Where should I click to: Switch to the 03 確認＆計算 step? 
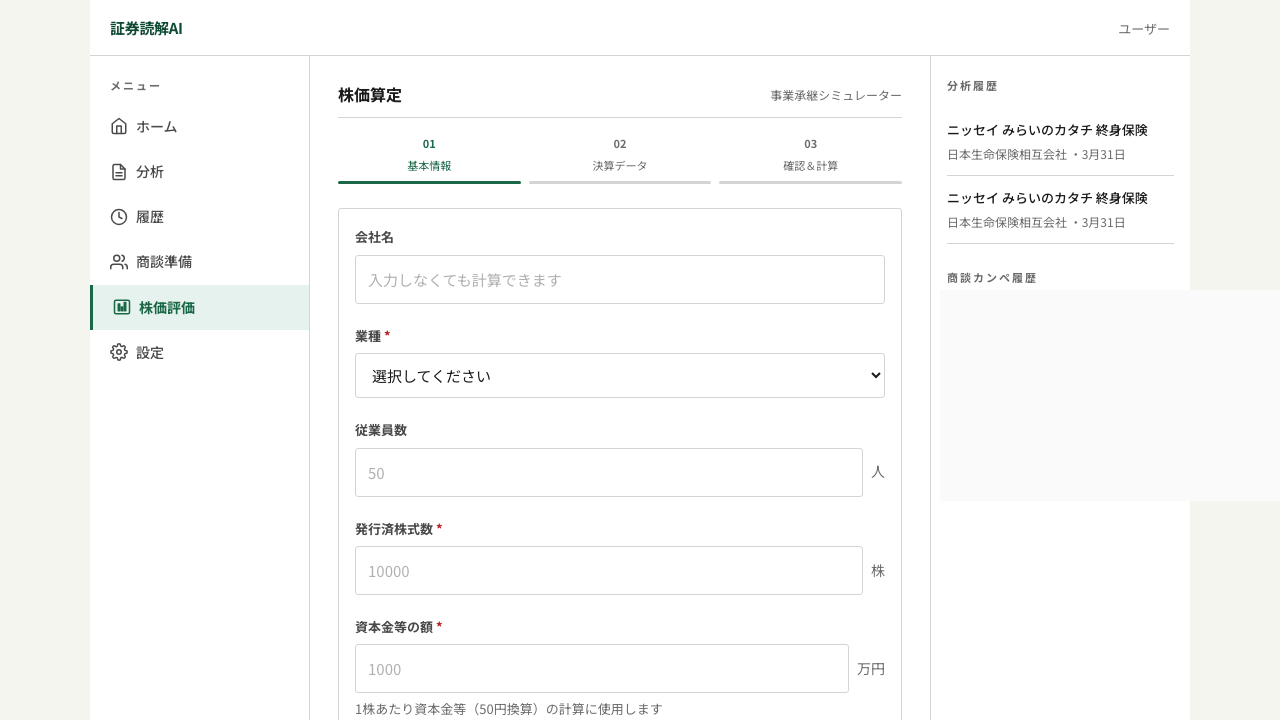(x=810, y=155)
